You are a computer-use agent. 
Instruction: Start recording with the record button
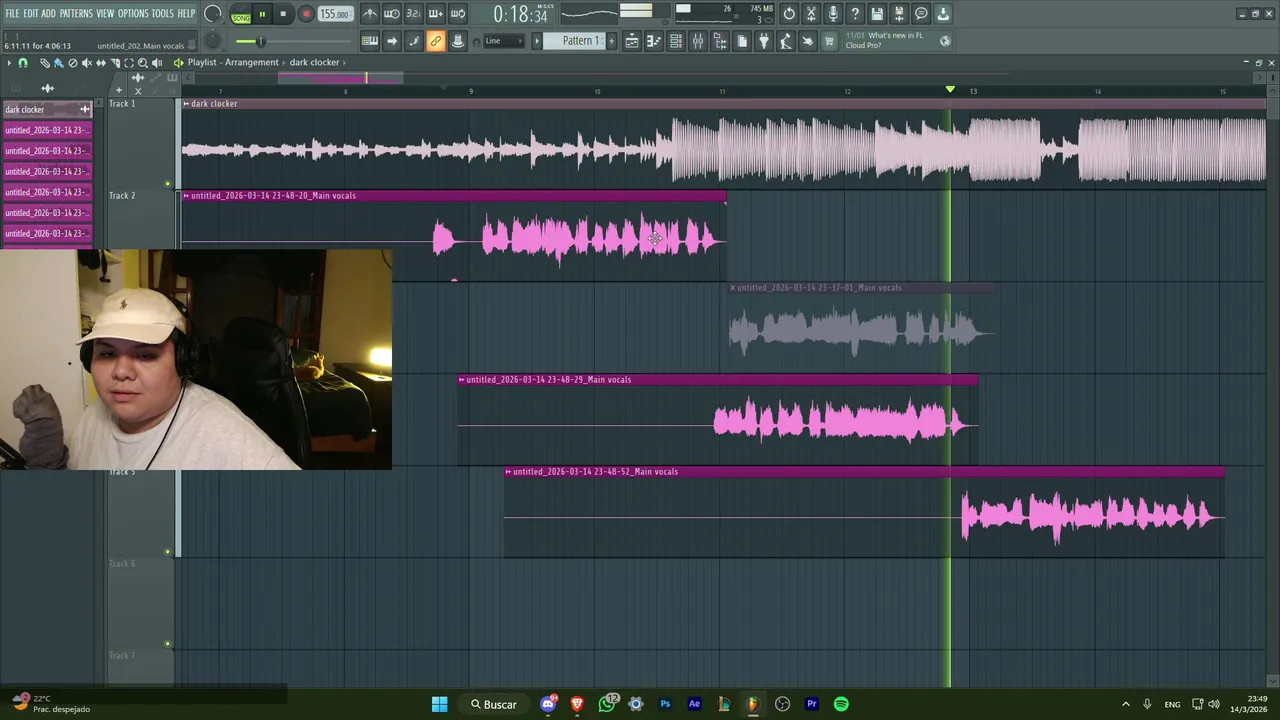(x=306, y=14)
